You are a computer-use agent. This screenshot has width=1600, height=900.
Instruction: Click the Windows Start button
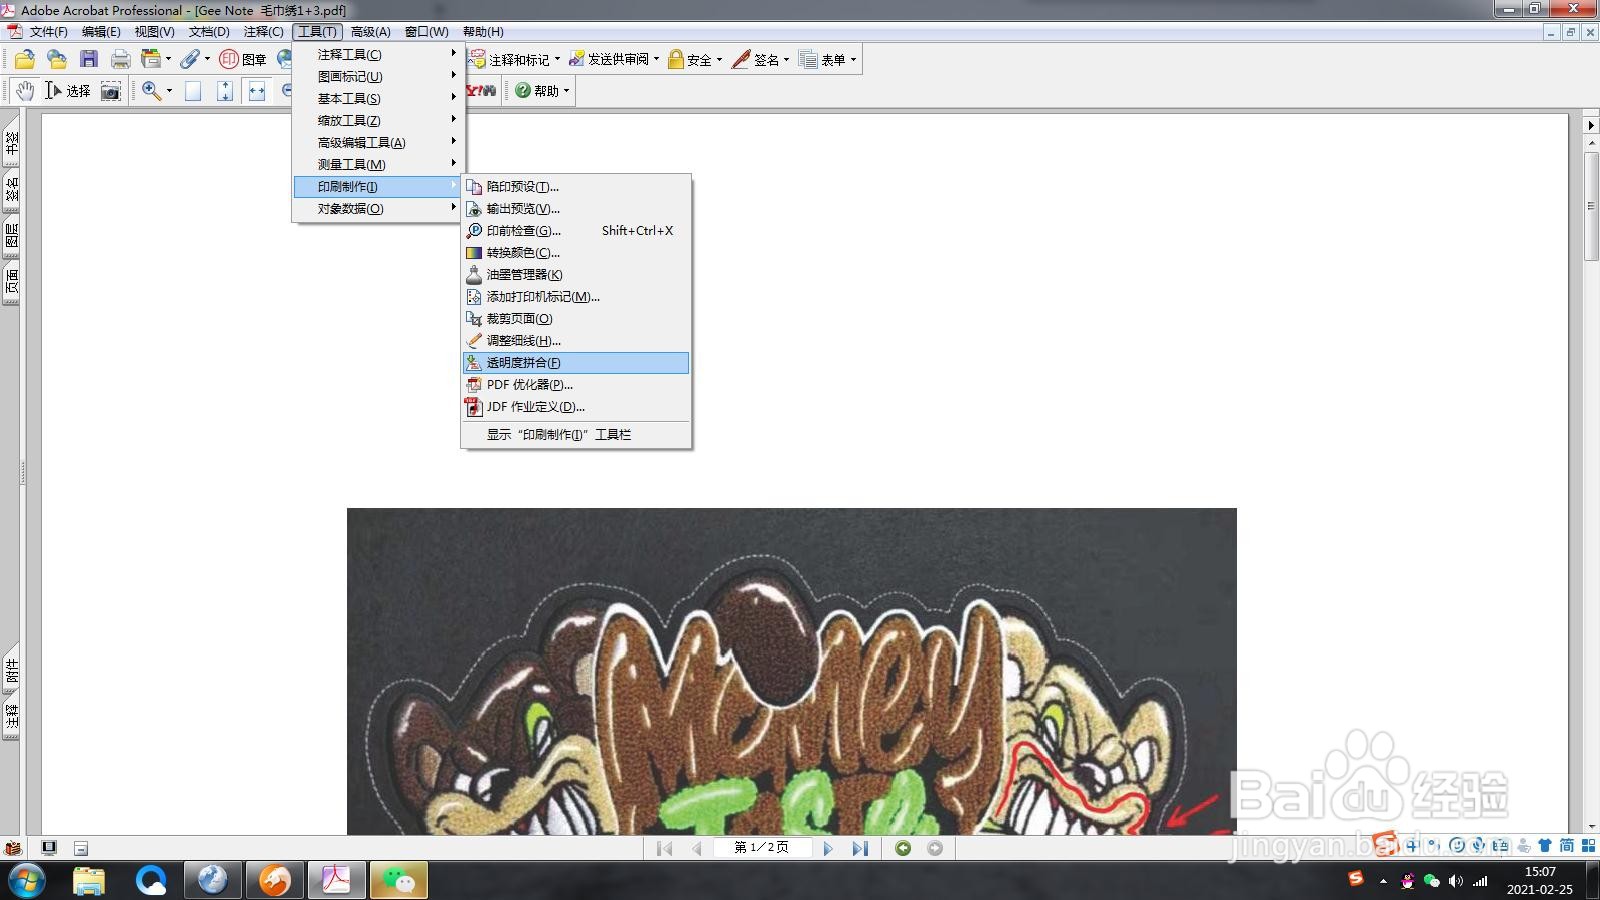(26, 881)
